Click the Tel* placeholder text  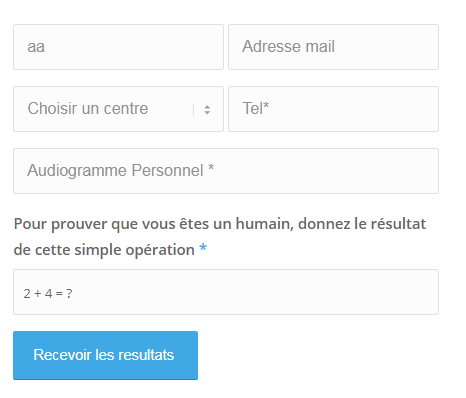tap(256, 108)
